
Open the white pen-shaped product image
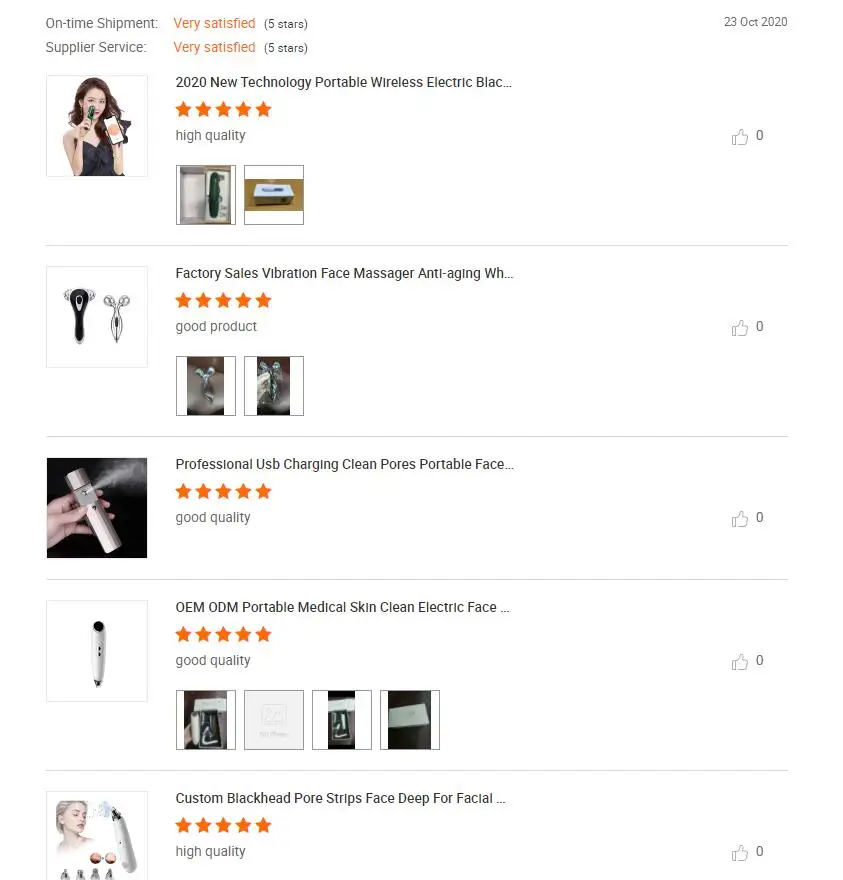pyautogui.click(x=97, y=651)
